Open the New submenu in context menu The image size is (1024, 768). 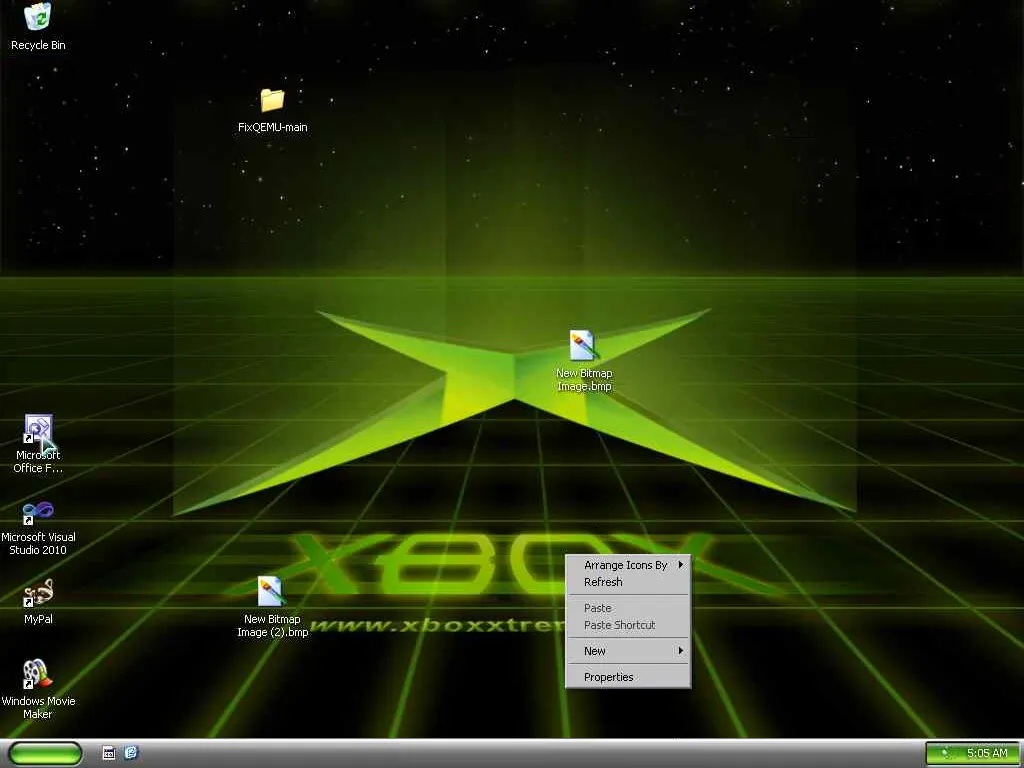click(x=628, y=651)
